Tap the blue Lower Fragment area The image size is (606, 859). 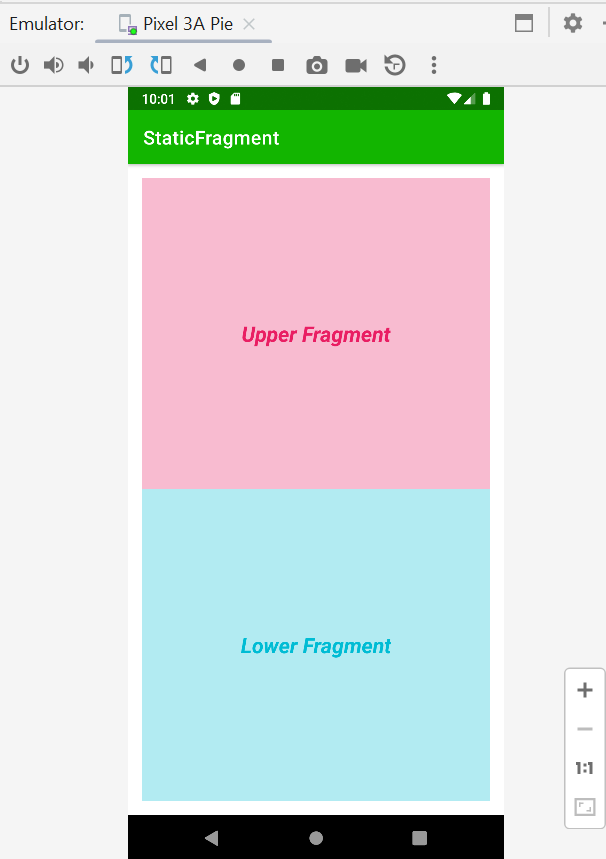[316, 646]
